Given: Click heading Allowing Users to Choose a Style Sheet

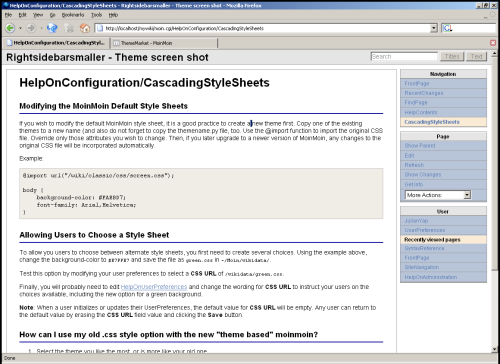Looking at the screenshot, I should coord(94,235).
